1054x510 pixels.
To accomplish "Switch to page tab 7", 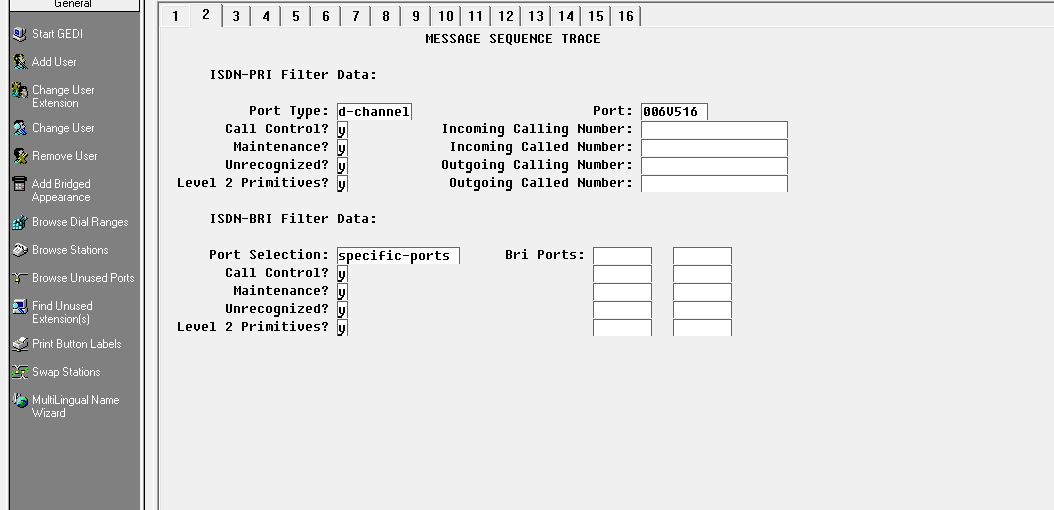I will pyautogui.click(x=356, y=16).
